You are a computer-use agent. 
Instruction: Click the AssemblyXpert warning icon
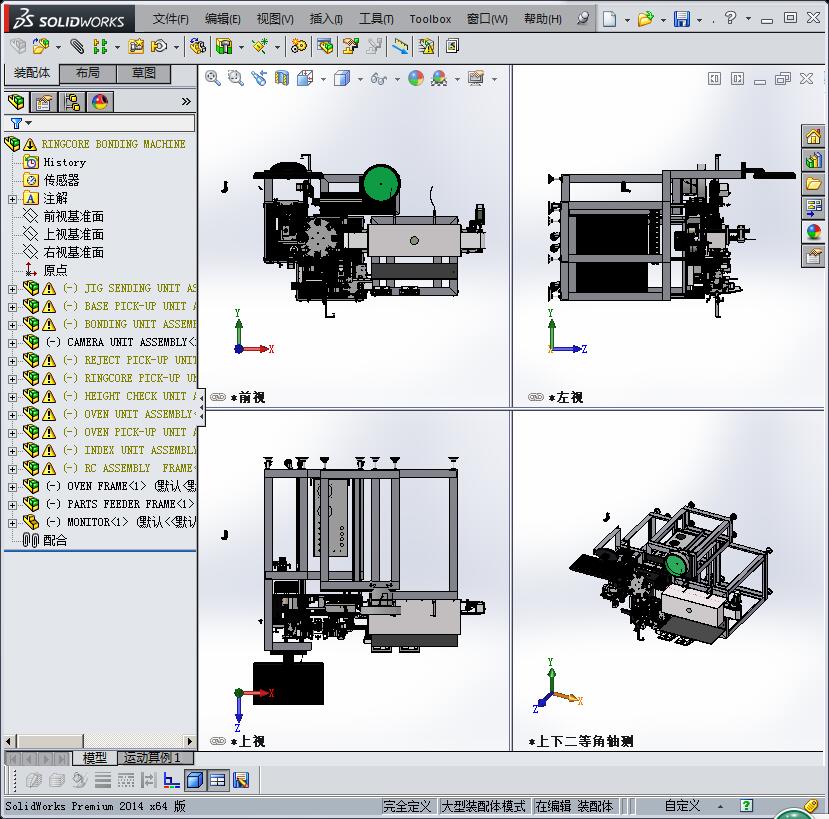coord(426,47)
